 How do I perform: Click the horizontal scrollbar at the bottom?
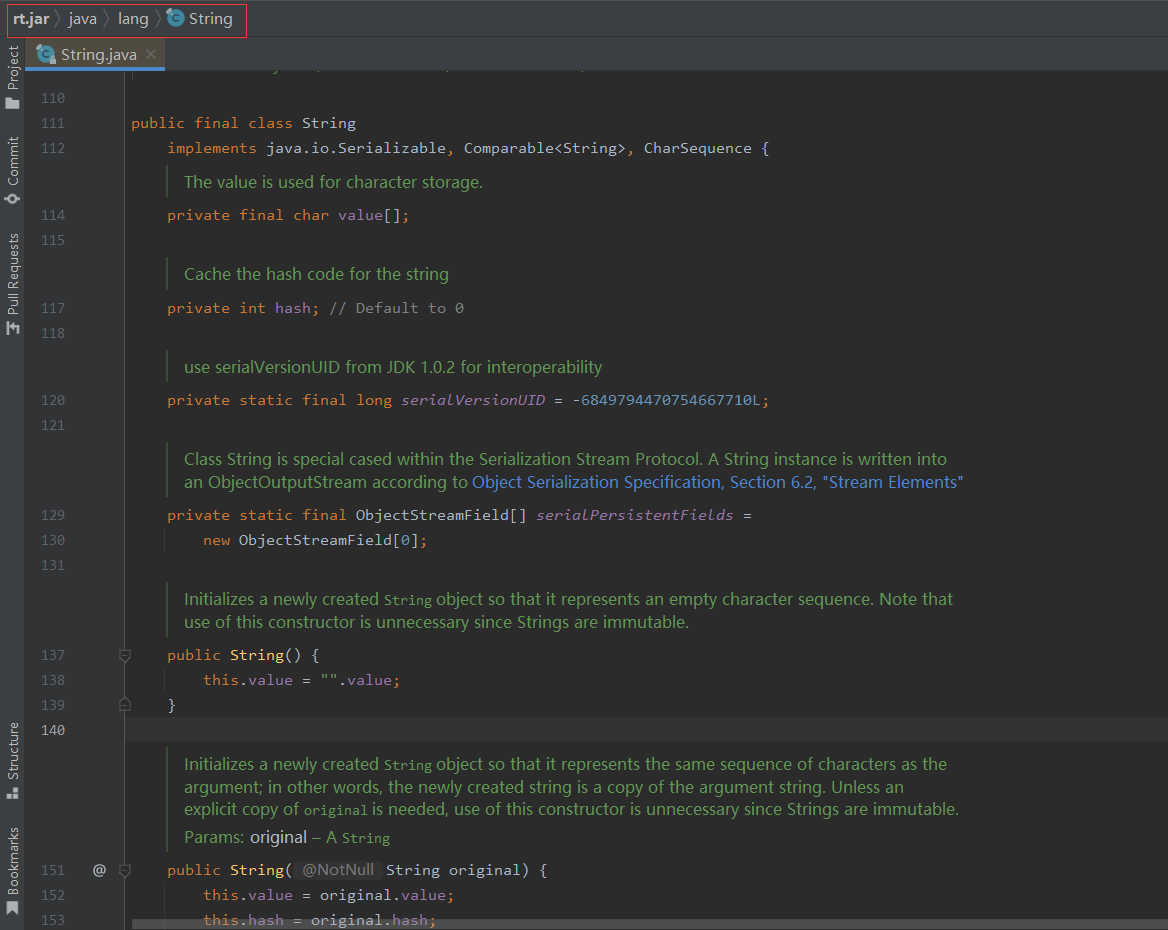point(648,924)
